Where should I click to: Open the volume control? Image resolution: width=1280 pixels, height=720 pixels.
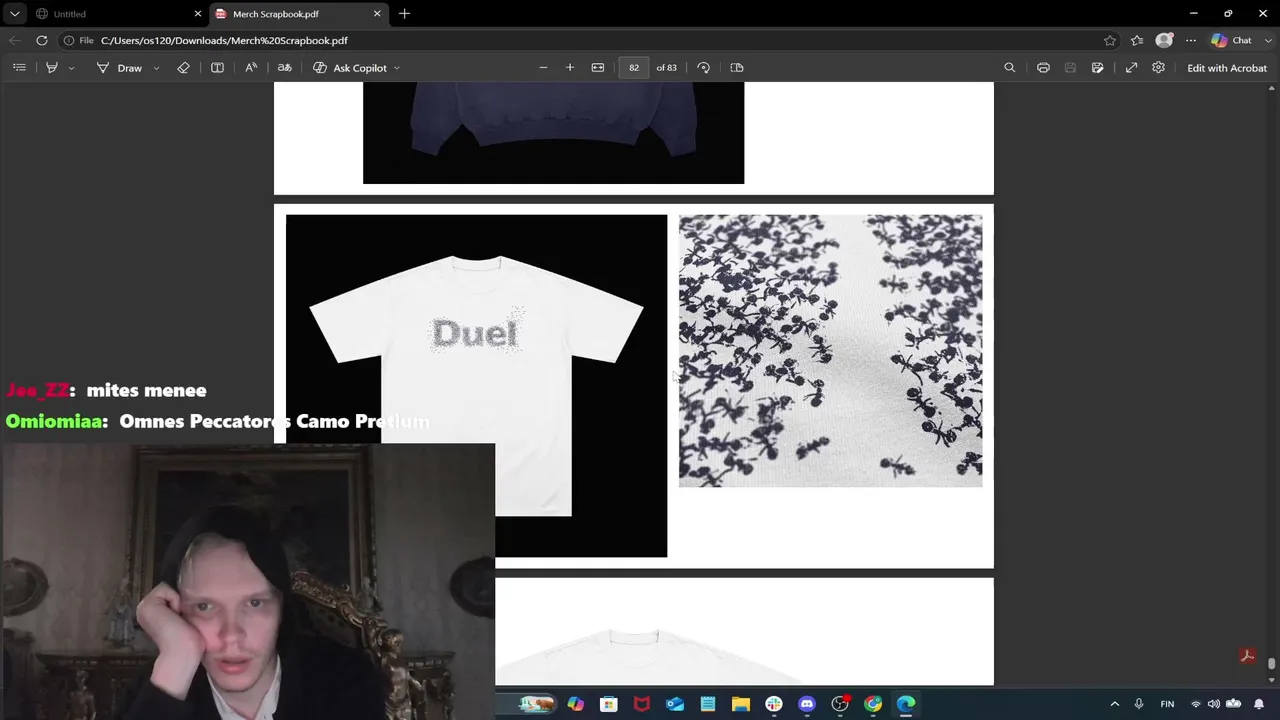1214,704
